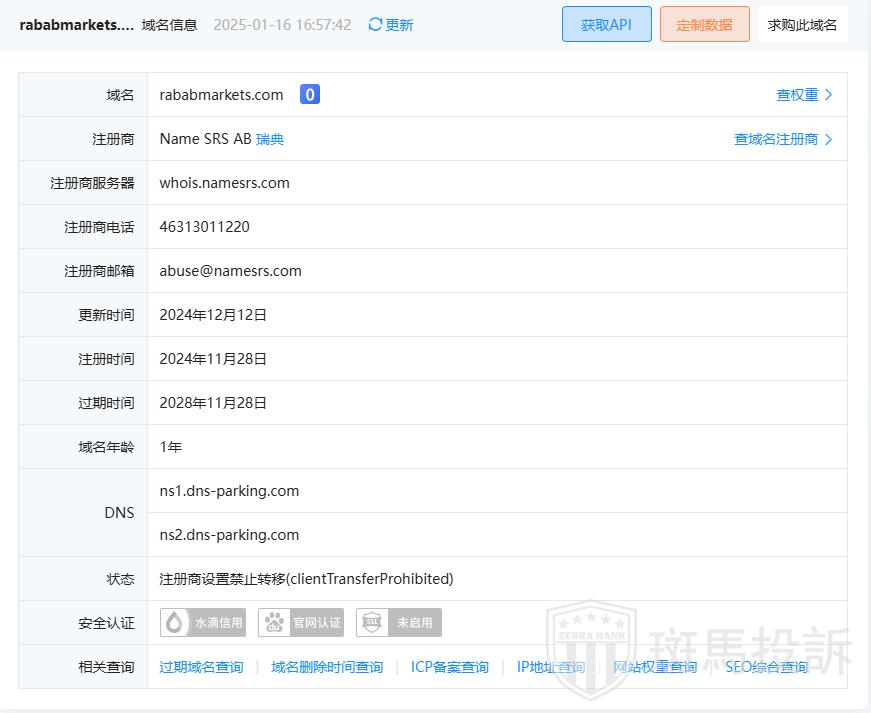
Task: Open 求购此域名 purchase option
Action: pyautogui.click(x=802, y=25)
